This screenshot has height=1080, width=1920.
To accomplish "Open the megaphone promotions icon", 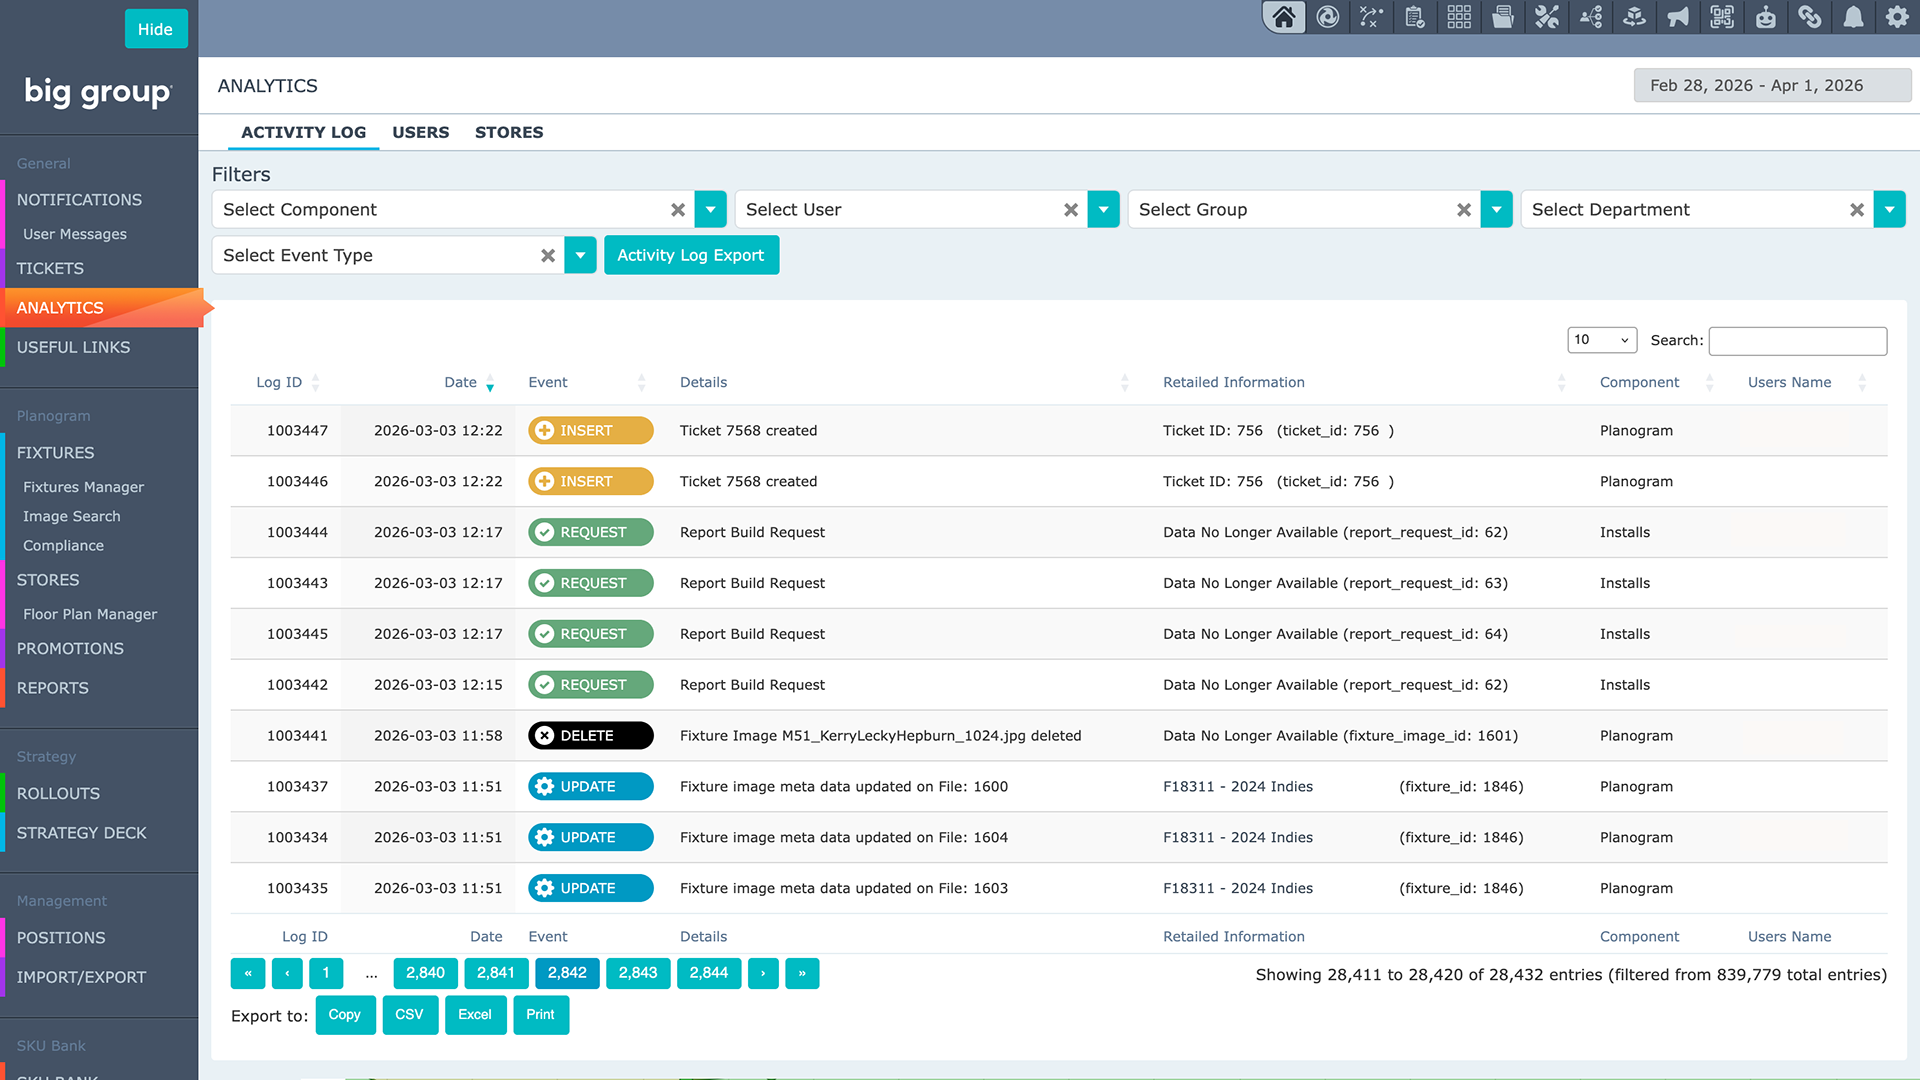I will click(1678, 17).
